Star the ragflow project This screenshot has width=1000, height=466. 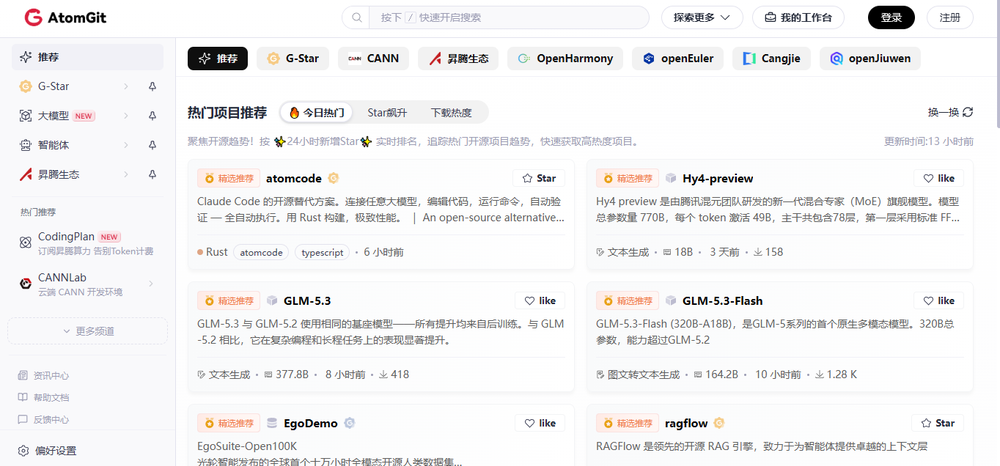coord(938,423)
